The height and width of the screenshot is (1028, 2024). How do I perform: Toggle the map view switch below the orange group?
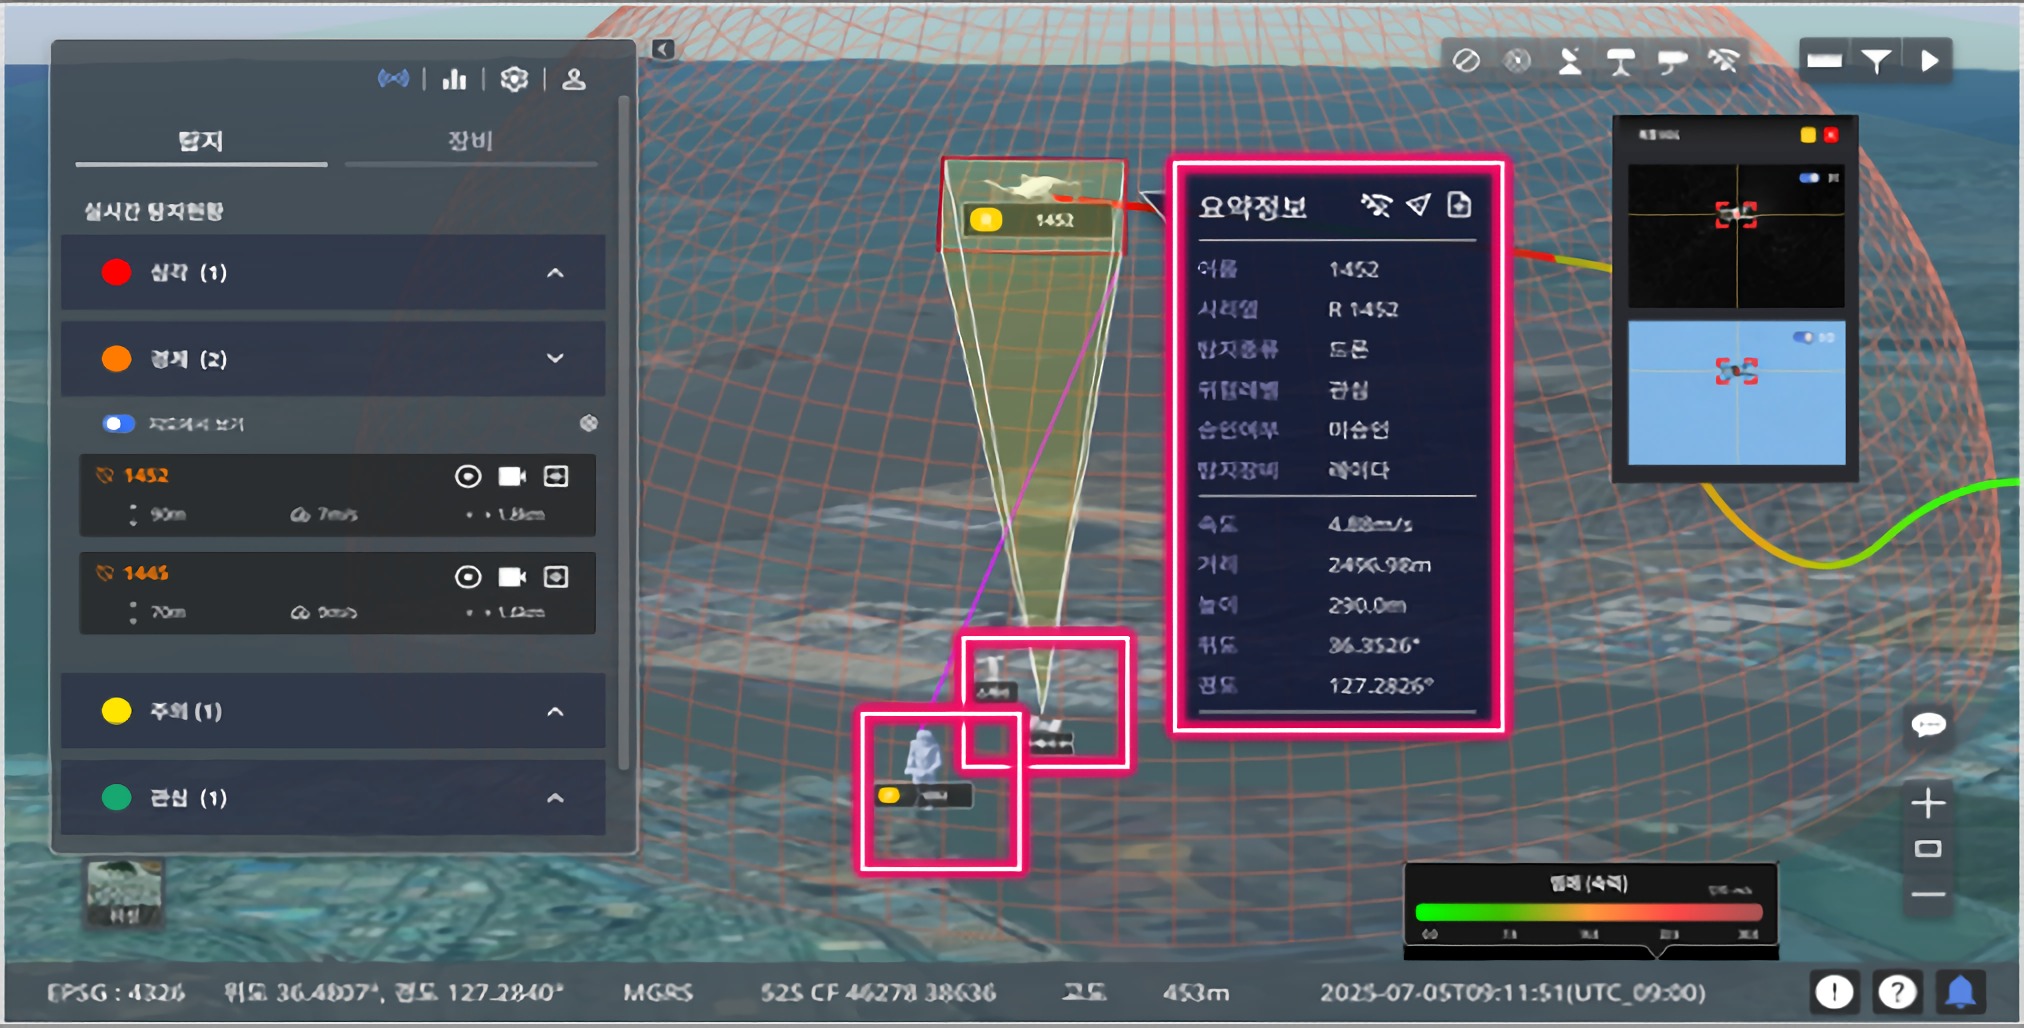coord(118,423)
